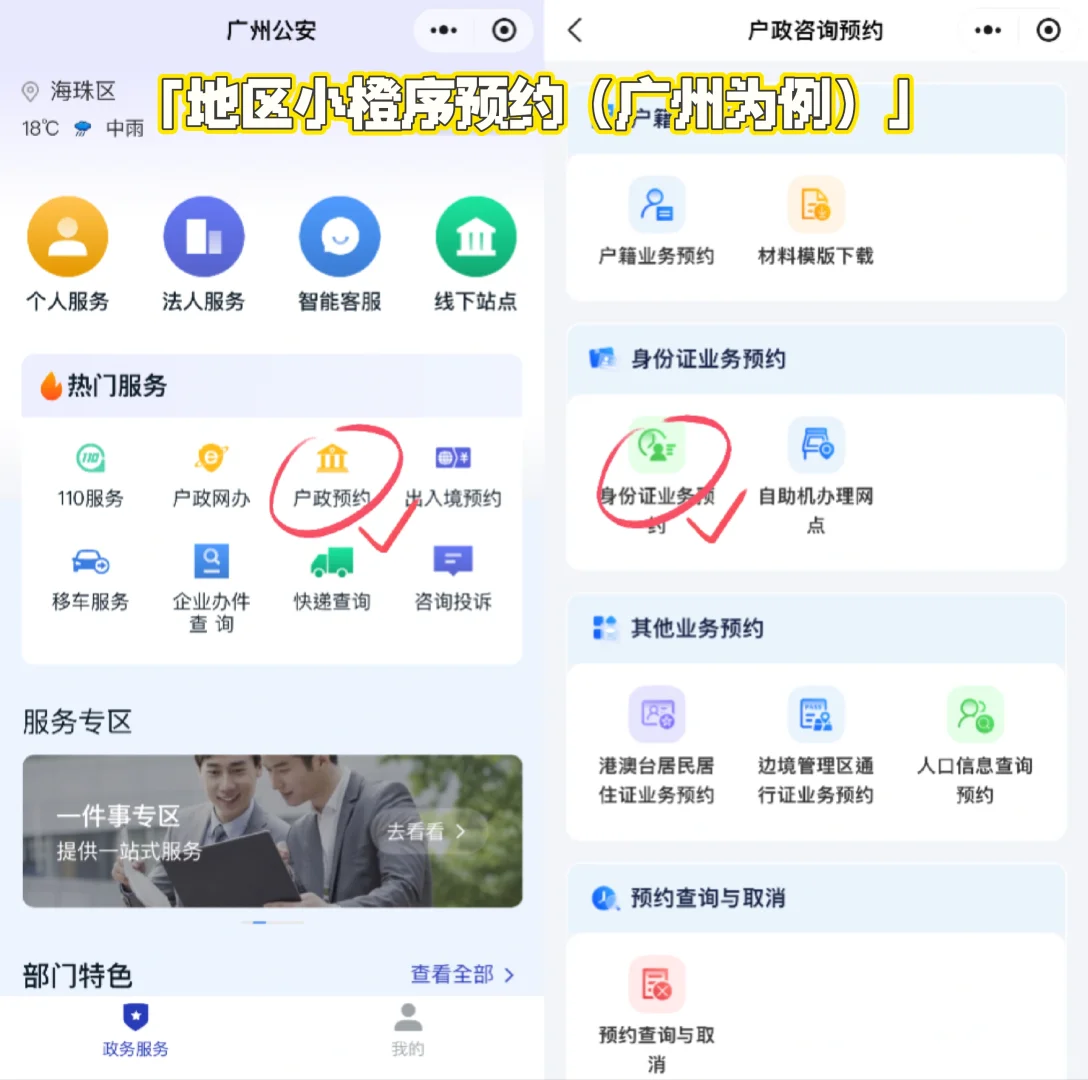Tap 去看看 button on banner
Screen dimensions: 1088x1080
(x=428, y=831)
